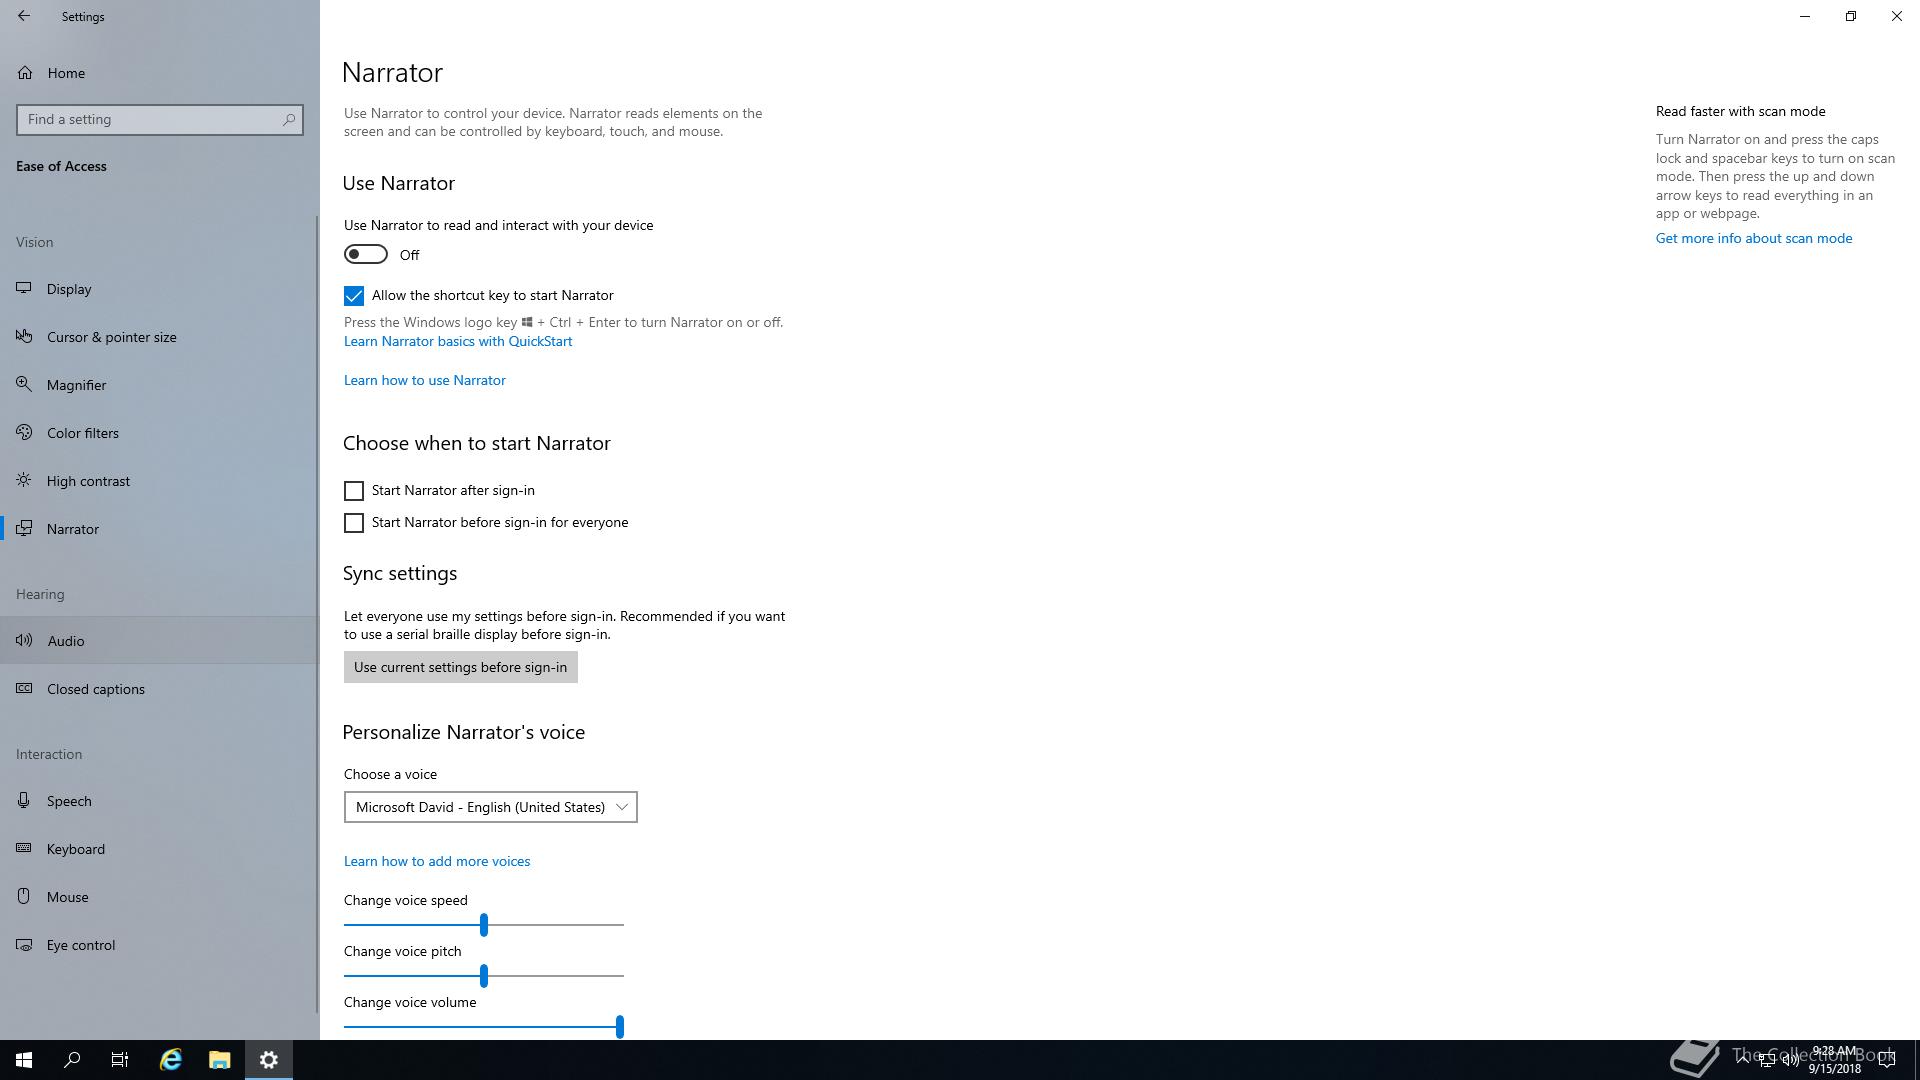This screenshot has height=1080, width=1920.
Task: Click the High contrast sun icon
Action: 24,480
